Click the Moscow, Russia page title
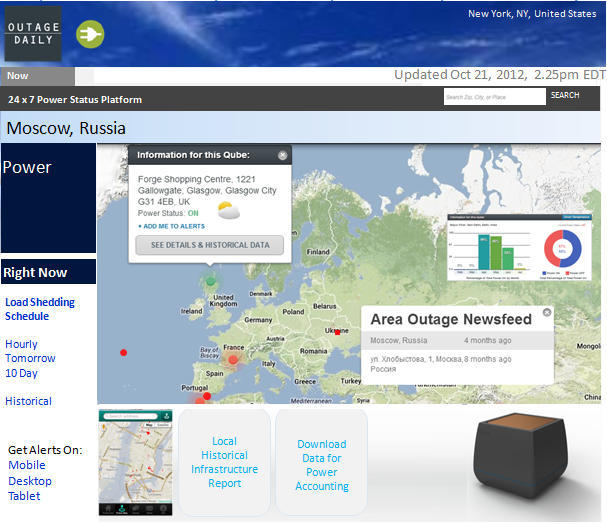 66,128
